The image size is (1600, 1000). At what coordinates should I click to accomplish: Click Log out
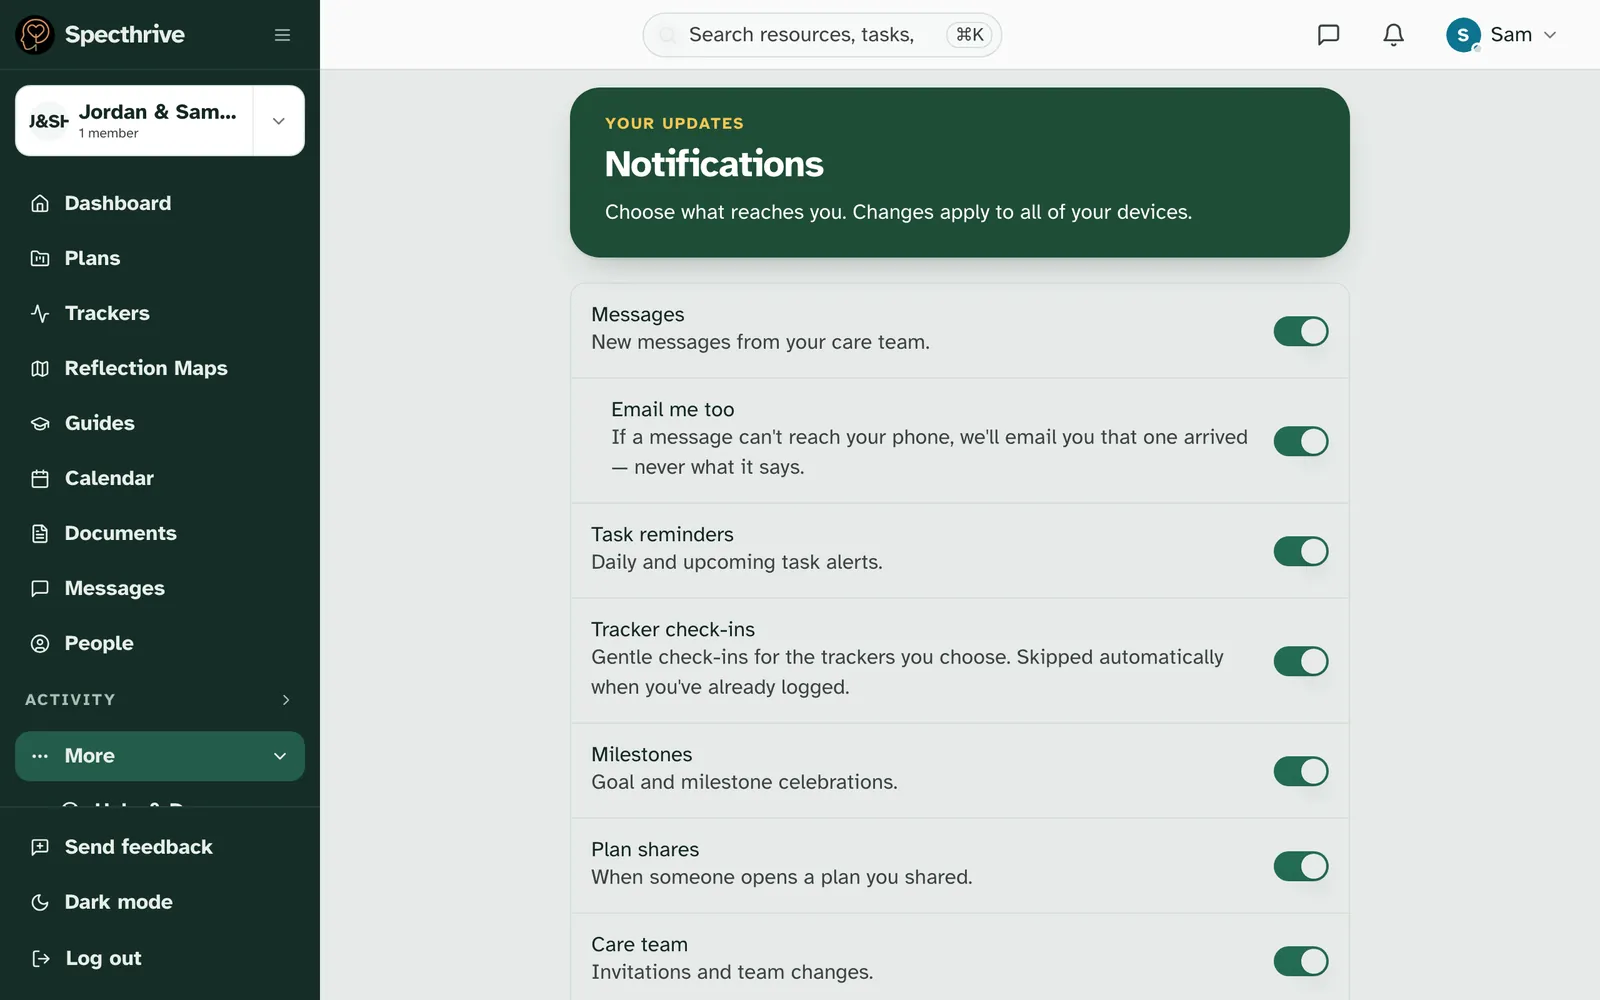[x=160, y=959]
